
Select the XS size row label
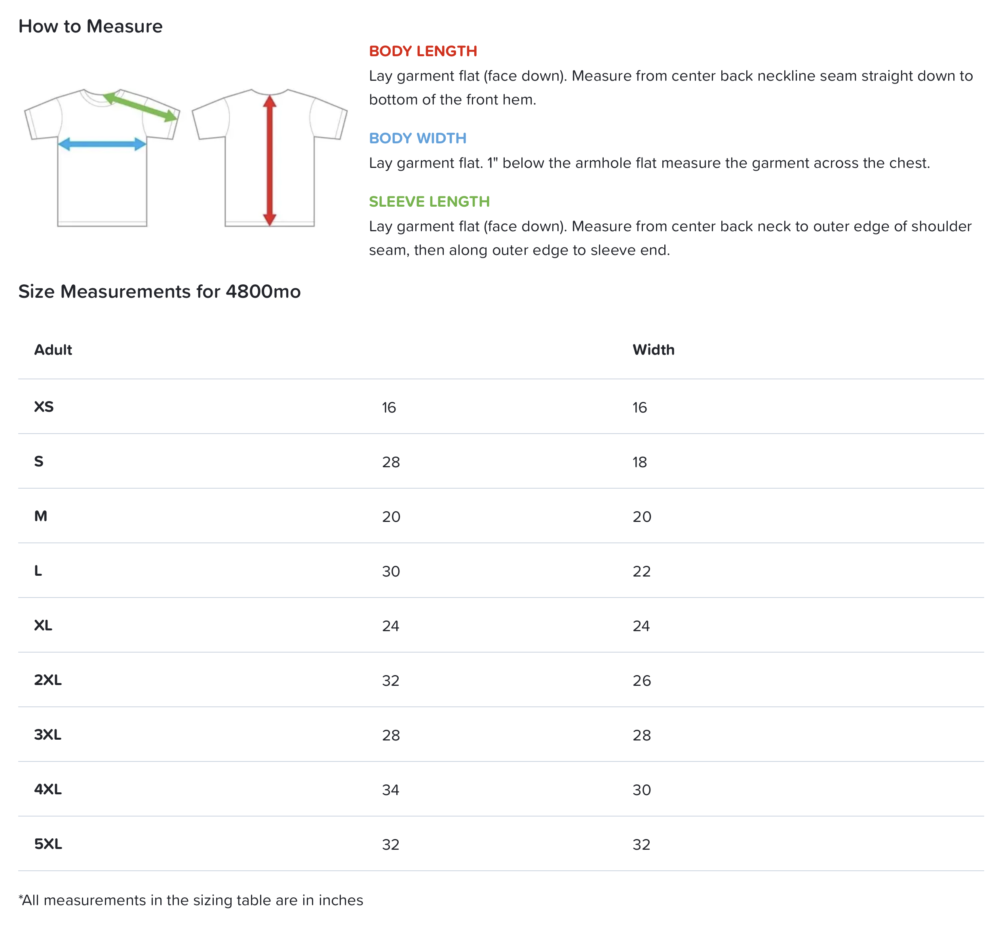(44, 407)
